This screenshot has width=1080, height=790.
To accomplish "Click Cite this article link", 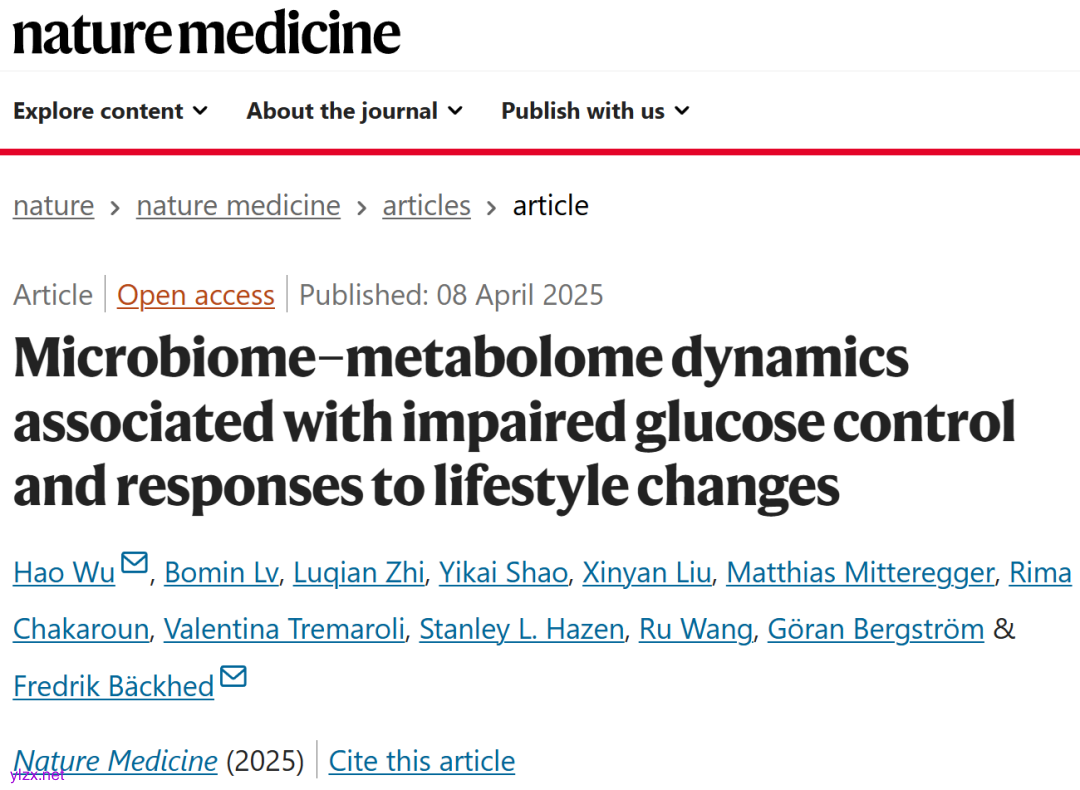I will pos(421,761).
